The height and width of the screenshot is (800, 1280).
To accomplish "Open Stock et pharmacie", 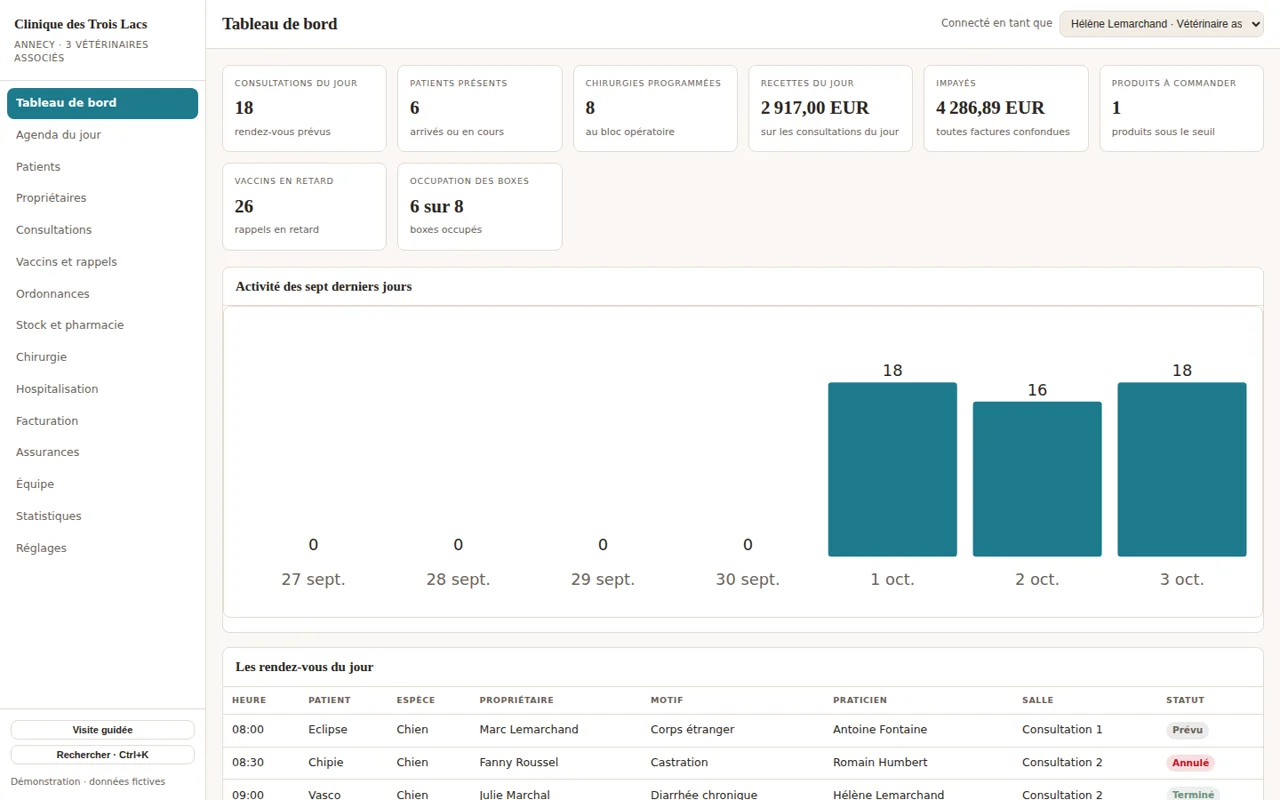I will click(102, 325).
